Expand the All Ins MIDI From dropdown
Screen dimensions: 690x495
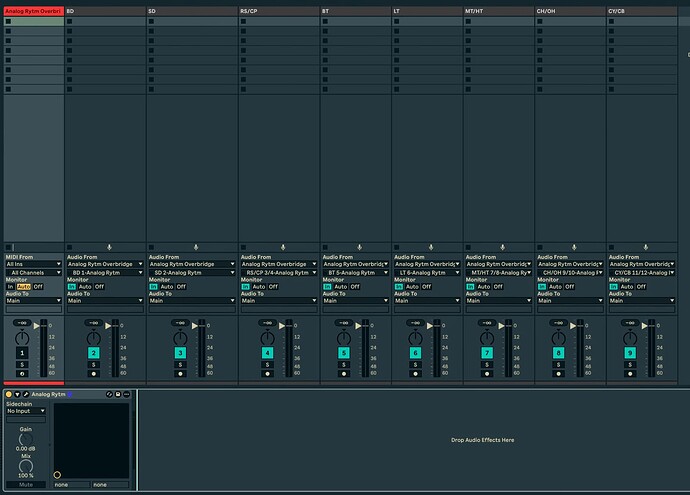pos(33,264)
